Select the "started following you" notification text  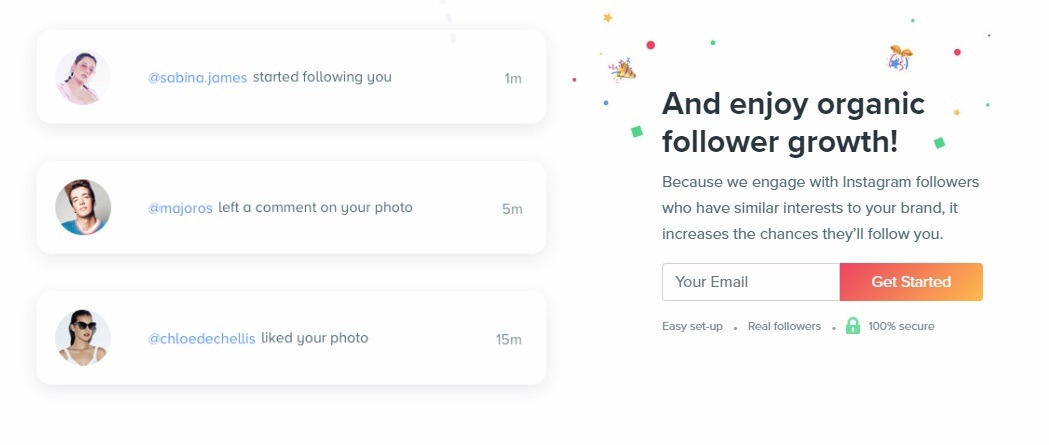[322, 77]
